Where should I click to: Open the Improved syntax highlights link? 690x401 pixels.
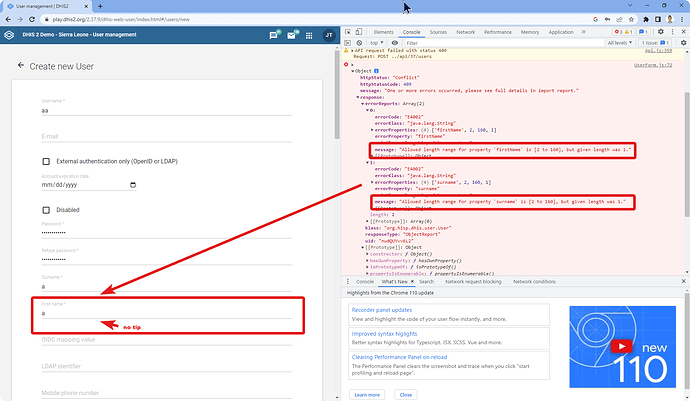[384, 334]
